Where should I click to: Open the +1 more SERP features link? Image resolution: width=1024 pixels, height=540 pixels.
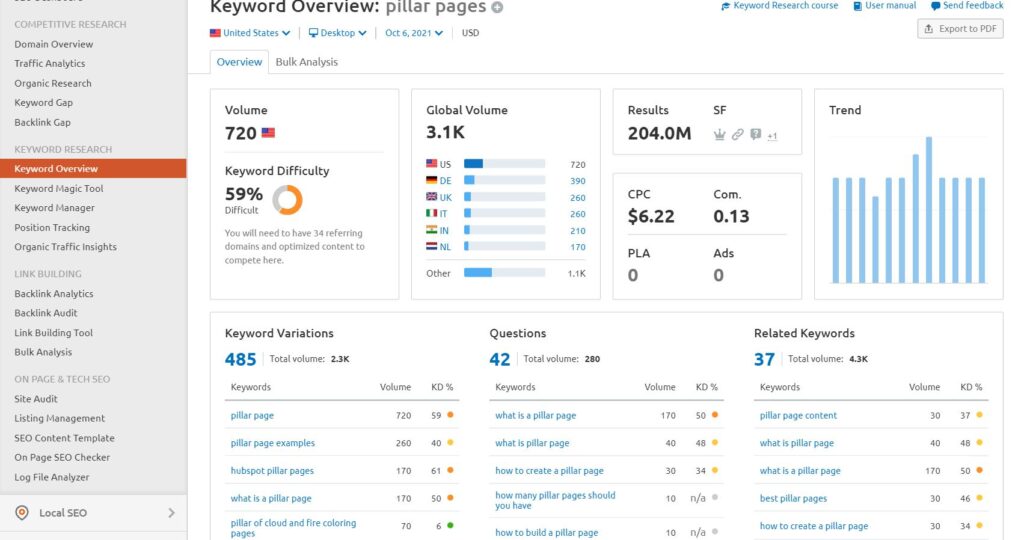tap(772, 136)
